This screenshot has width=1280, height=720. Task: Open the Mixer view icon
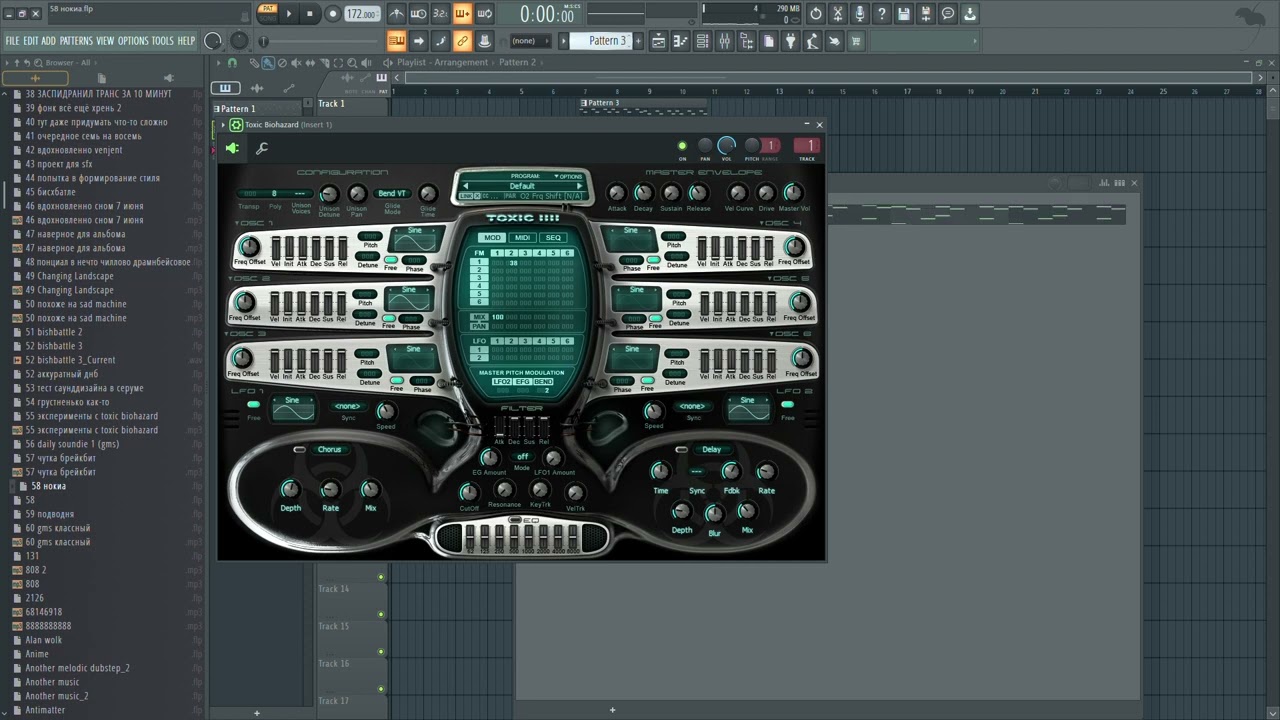pos(724,41)
